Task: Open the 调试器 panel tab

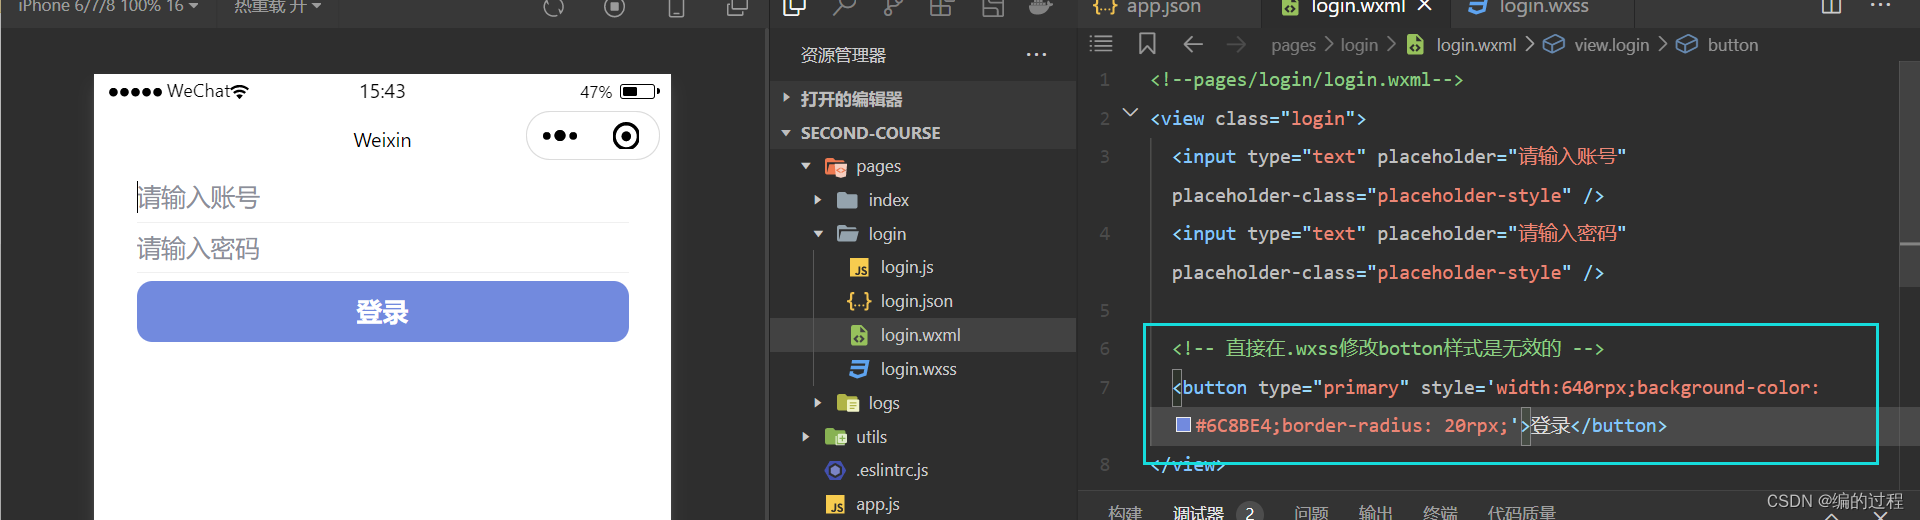Action: pos(1198,512)
